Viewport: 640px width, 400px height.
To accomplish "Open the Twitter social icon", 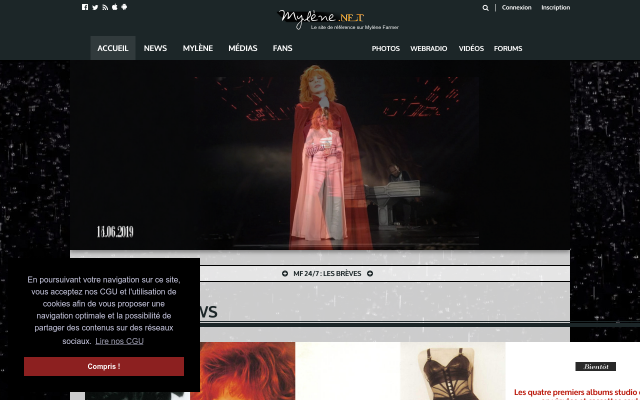I will coord(95,7).
